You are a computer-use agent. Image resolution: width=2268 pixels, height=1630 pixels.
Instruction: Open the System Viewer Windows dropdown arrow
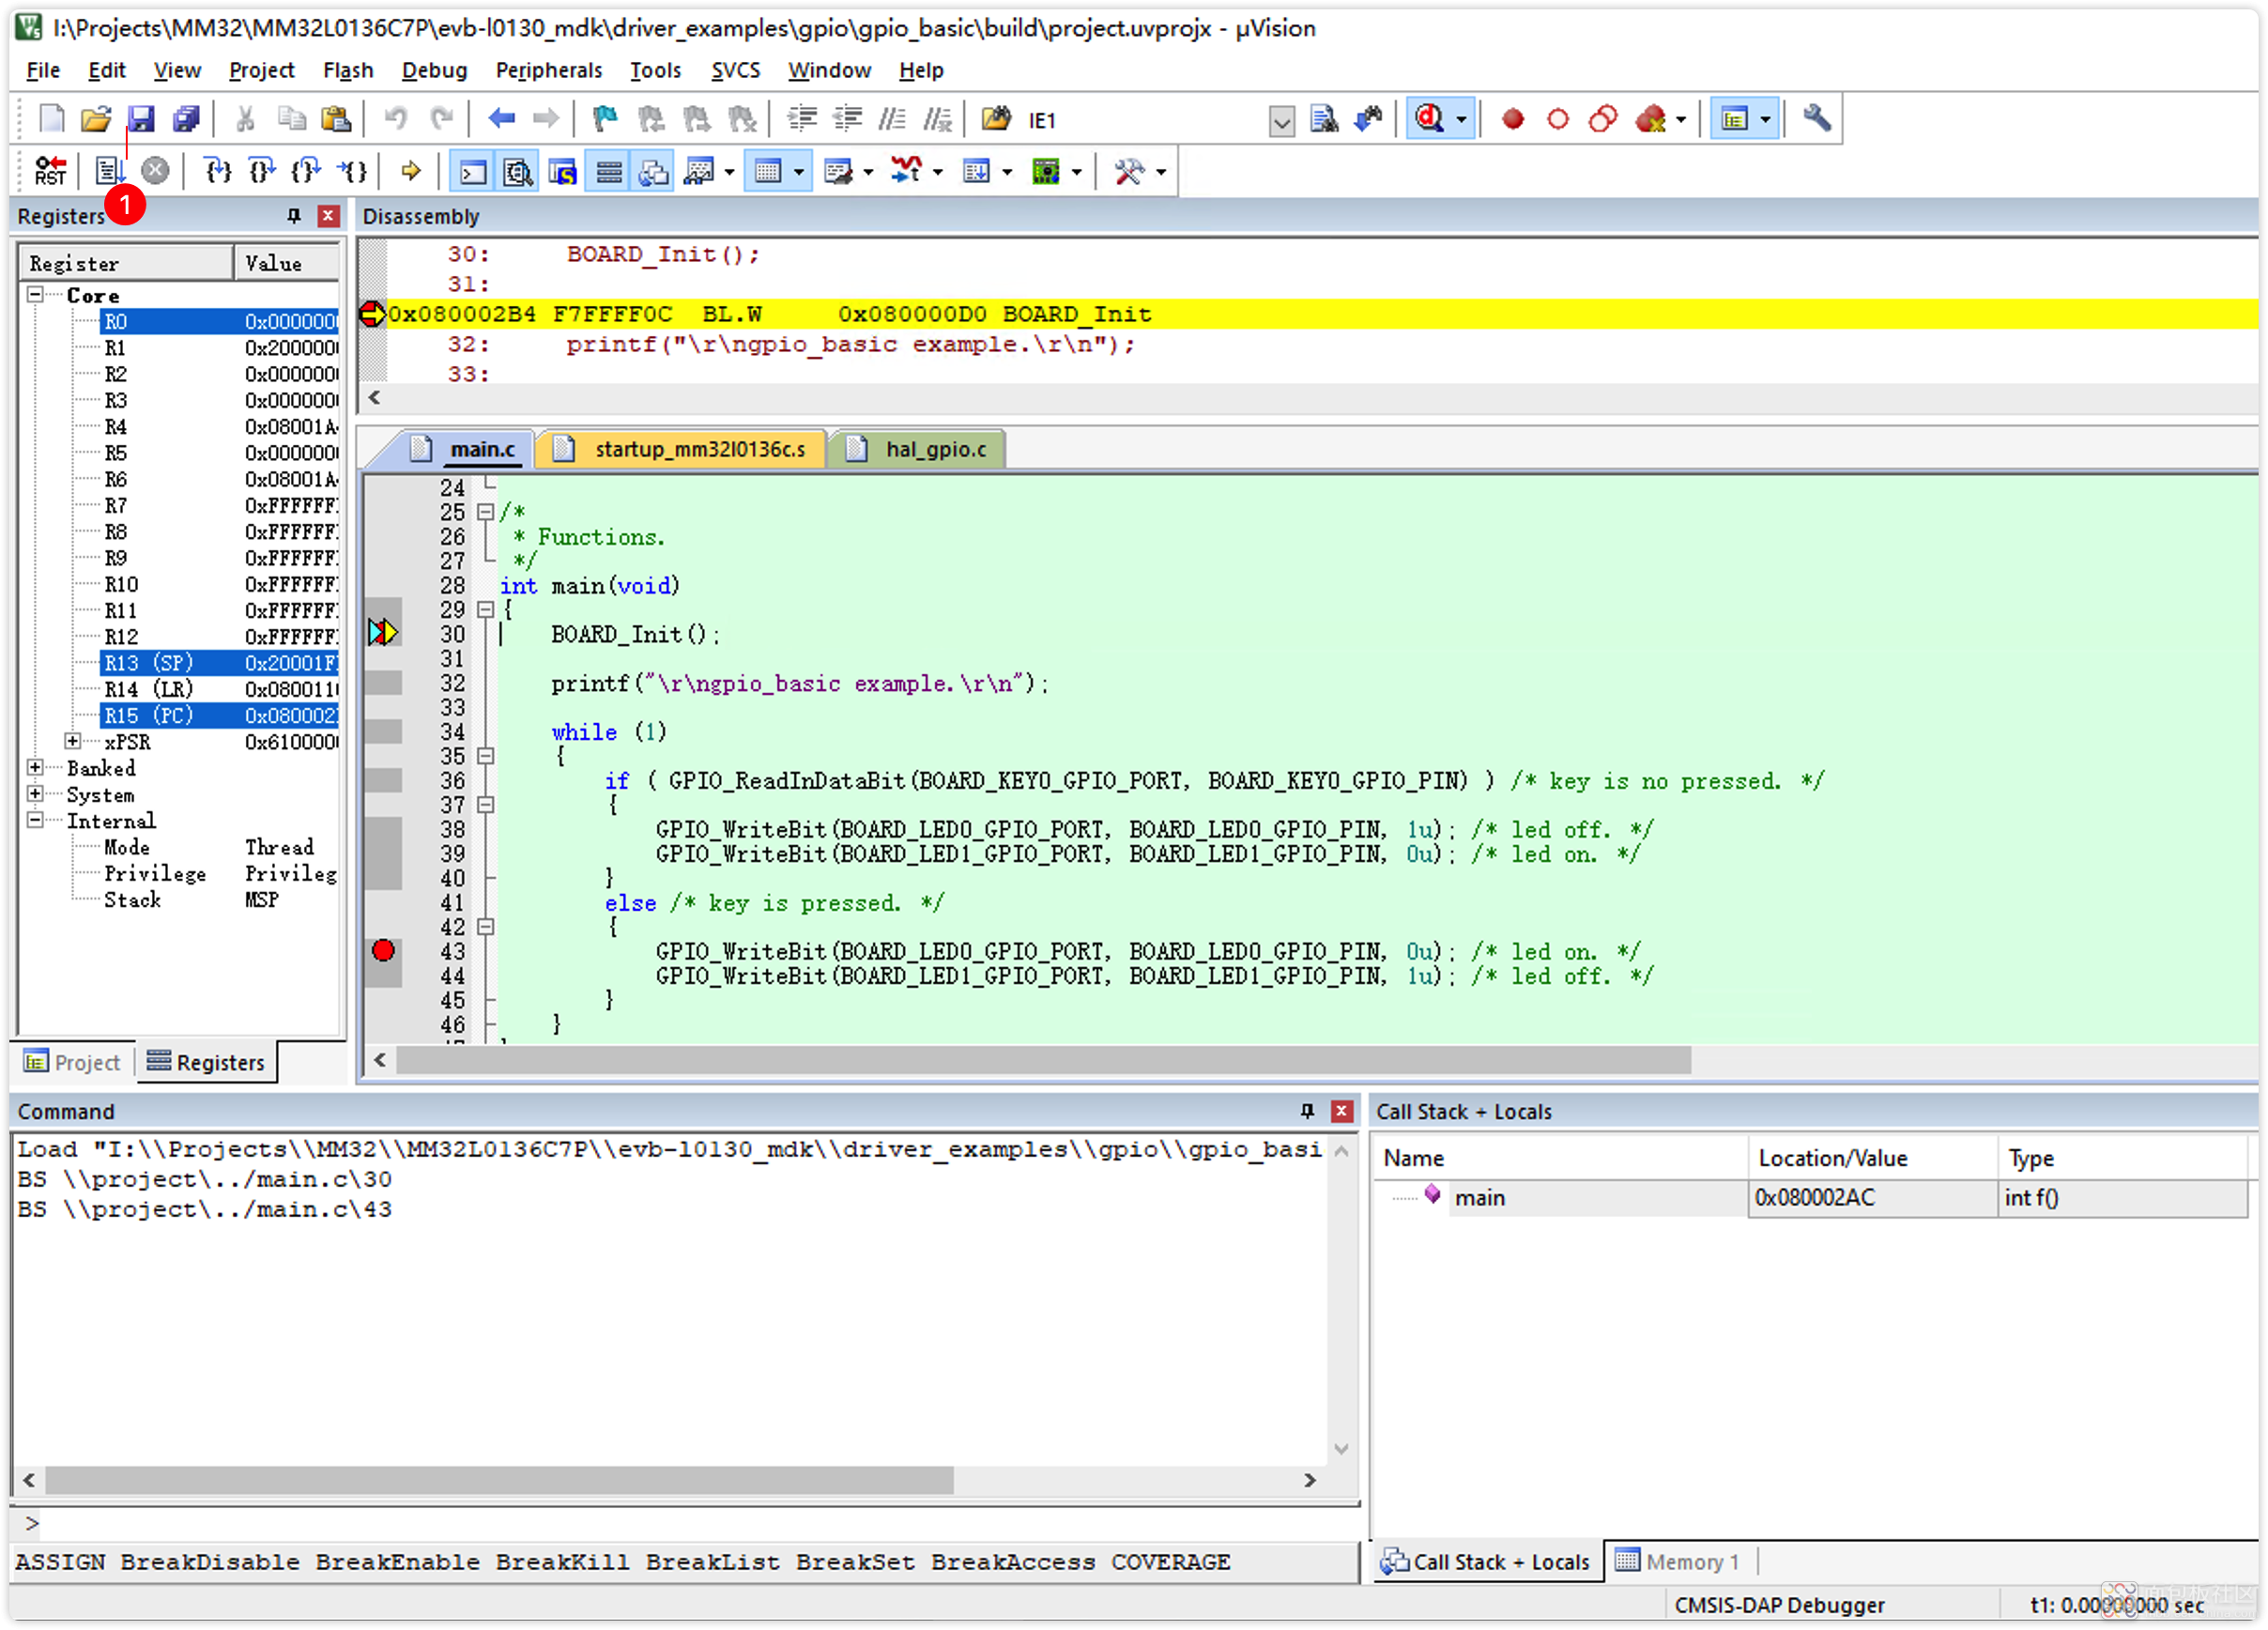pyautogui.click(x=1076, y=172)
